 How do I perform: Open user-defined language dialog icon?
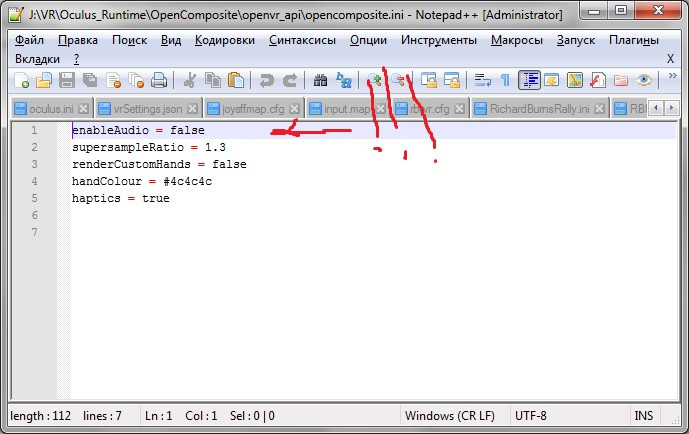coord(552,80)
